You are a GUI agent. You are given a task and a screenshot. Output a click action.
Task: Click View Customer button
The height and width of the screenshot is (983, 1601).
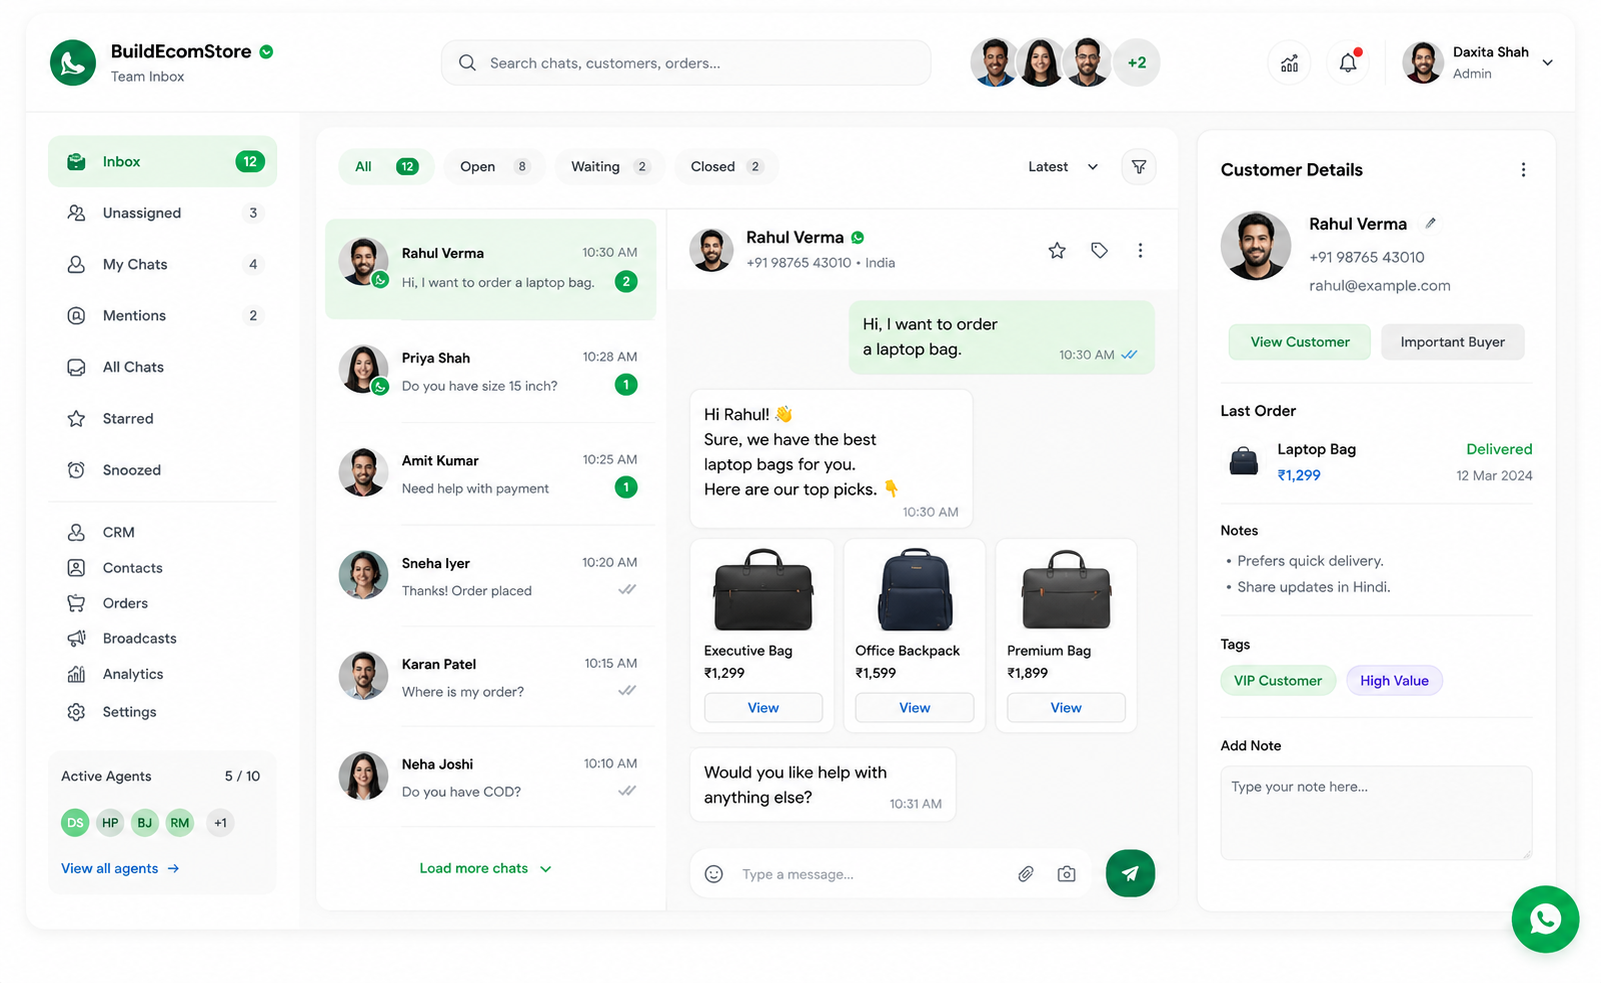tap(1299, 342)
